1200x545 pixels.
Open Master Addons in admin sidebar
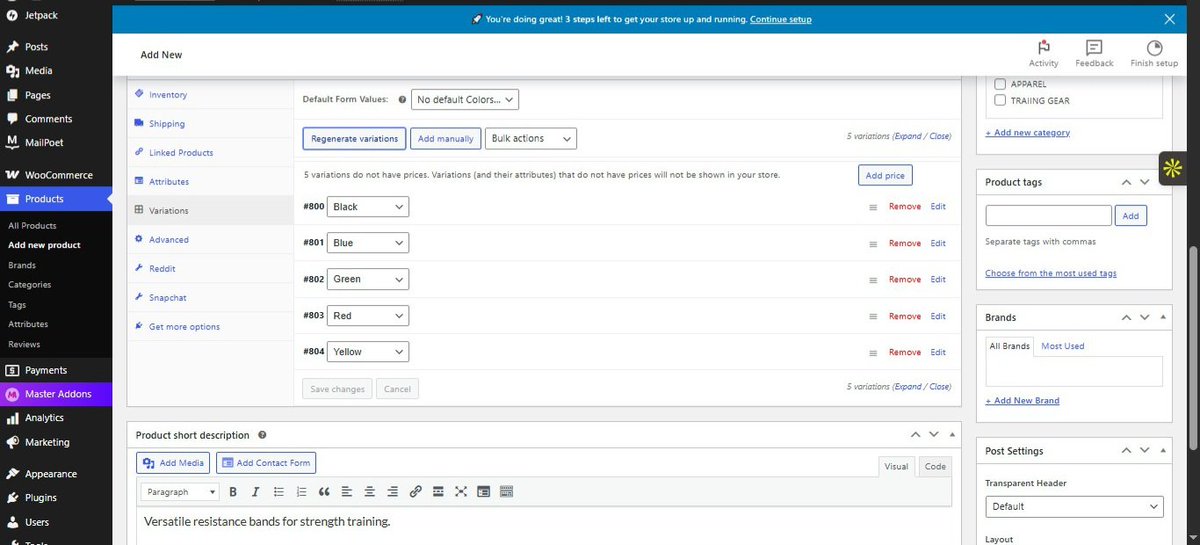56,394
